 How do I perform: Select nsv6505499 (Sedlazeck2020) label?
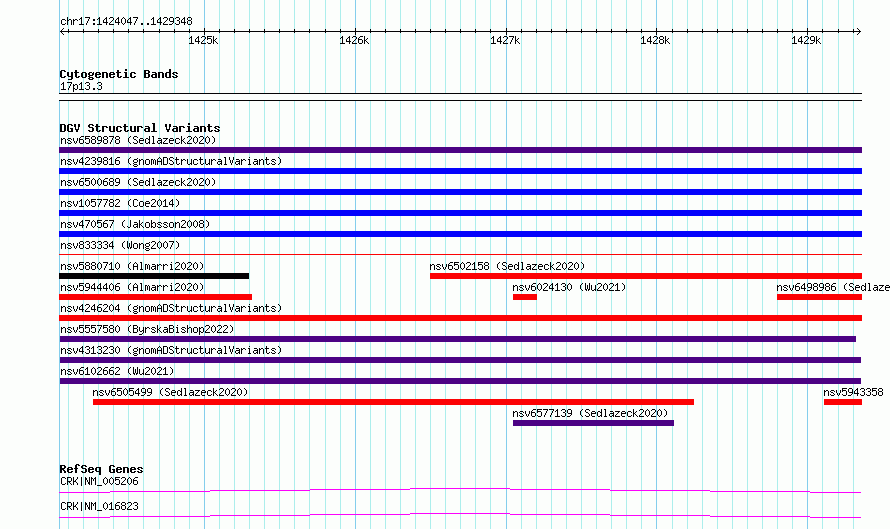170,392
